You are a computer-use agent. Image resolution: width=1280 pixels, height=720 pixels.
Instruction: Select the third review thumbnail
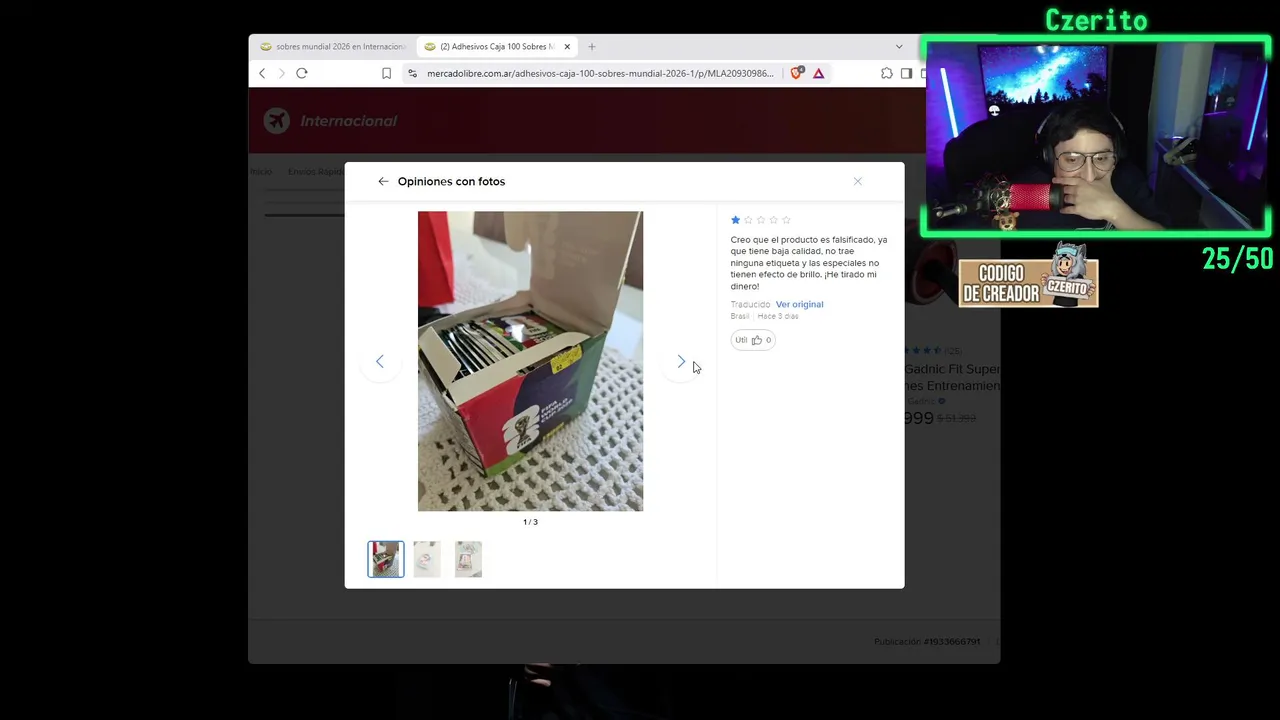pyautogui.click(x=468, y=559)
